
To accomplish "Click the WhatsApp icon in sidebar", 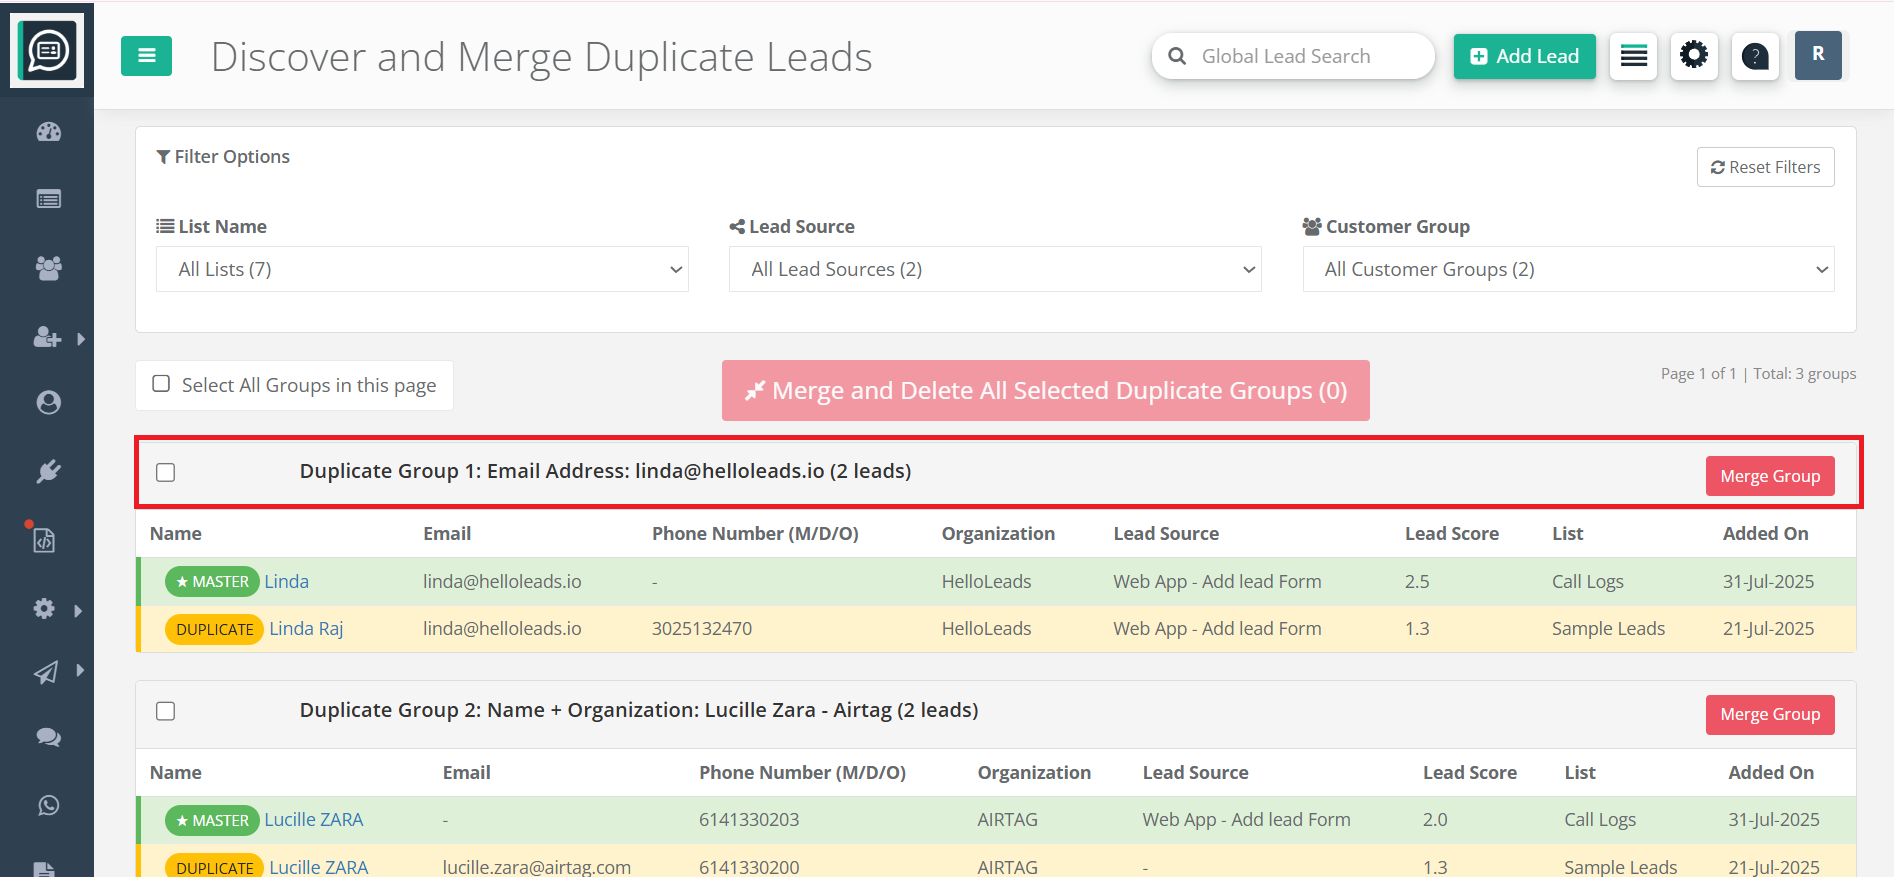I will point(48,805).
